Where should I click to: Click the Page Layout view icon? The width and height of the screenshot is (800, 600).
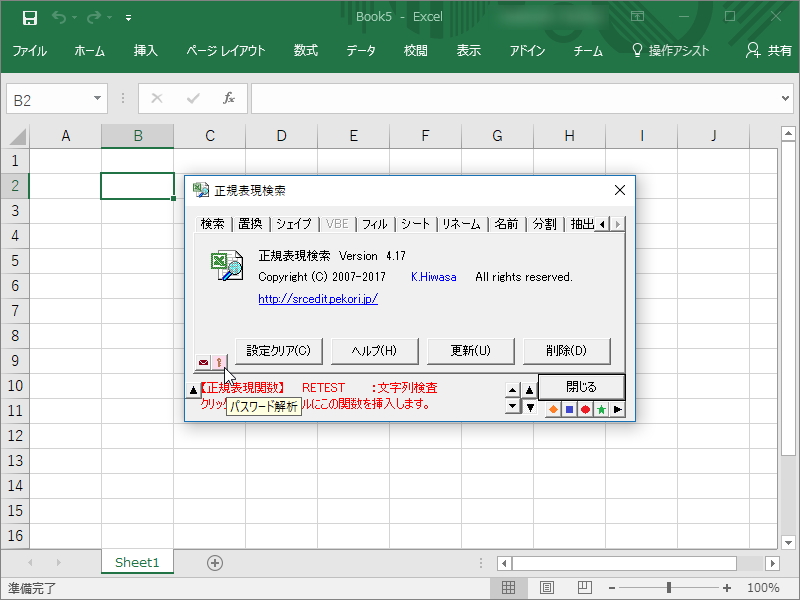pyautogui.click(x=546, y=588)
